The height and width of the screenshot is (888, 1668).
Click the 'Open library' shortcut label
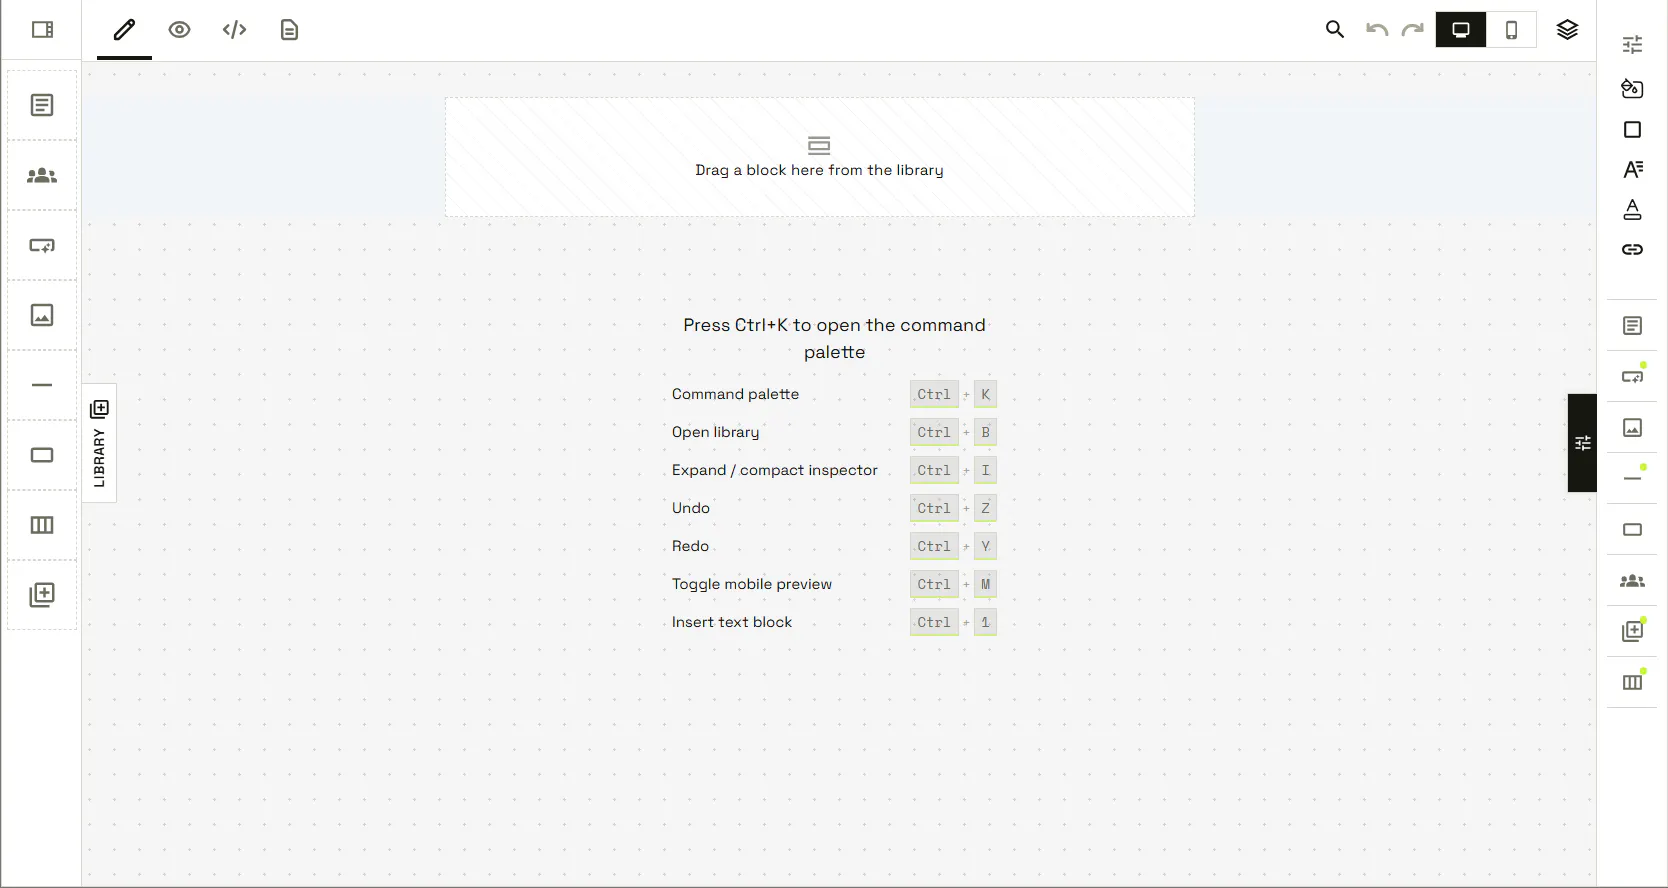(x=715, y=432)
